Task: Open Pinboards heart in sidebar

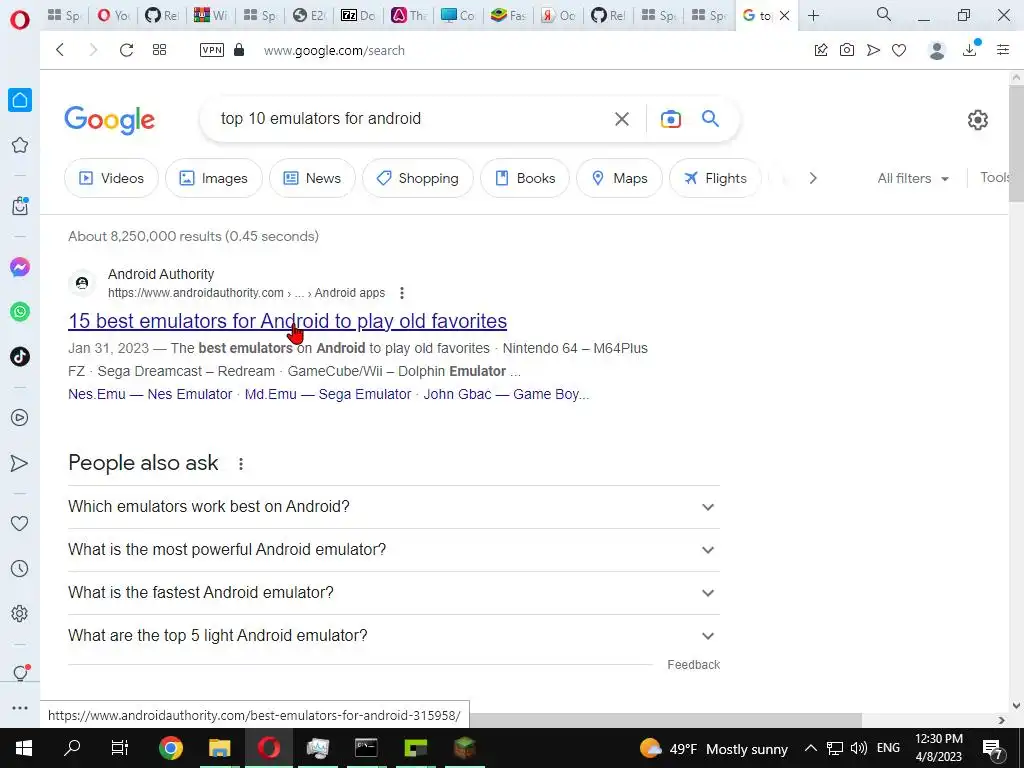Action: tap(20, 523)
